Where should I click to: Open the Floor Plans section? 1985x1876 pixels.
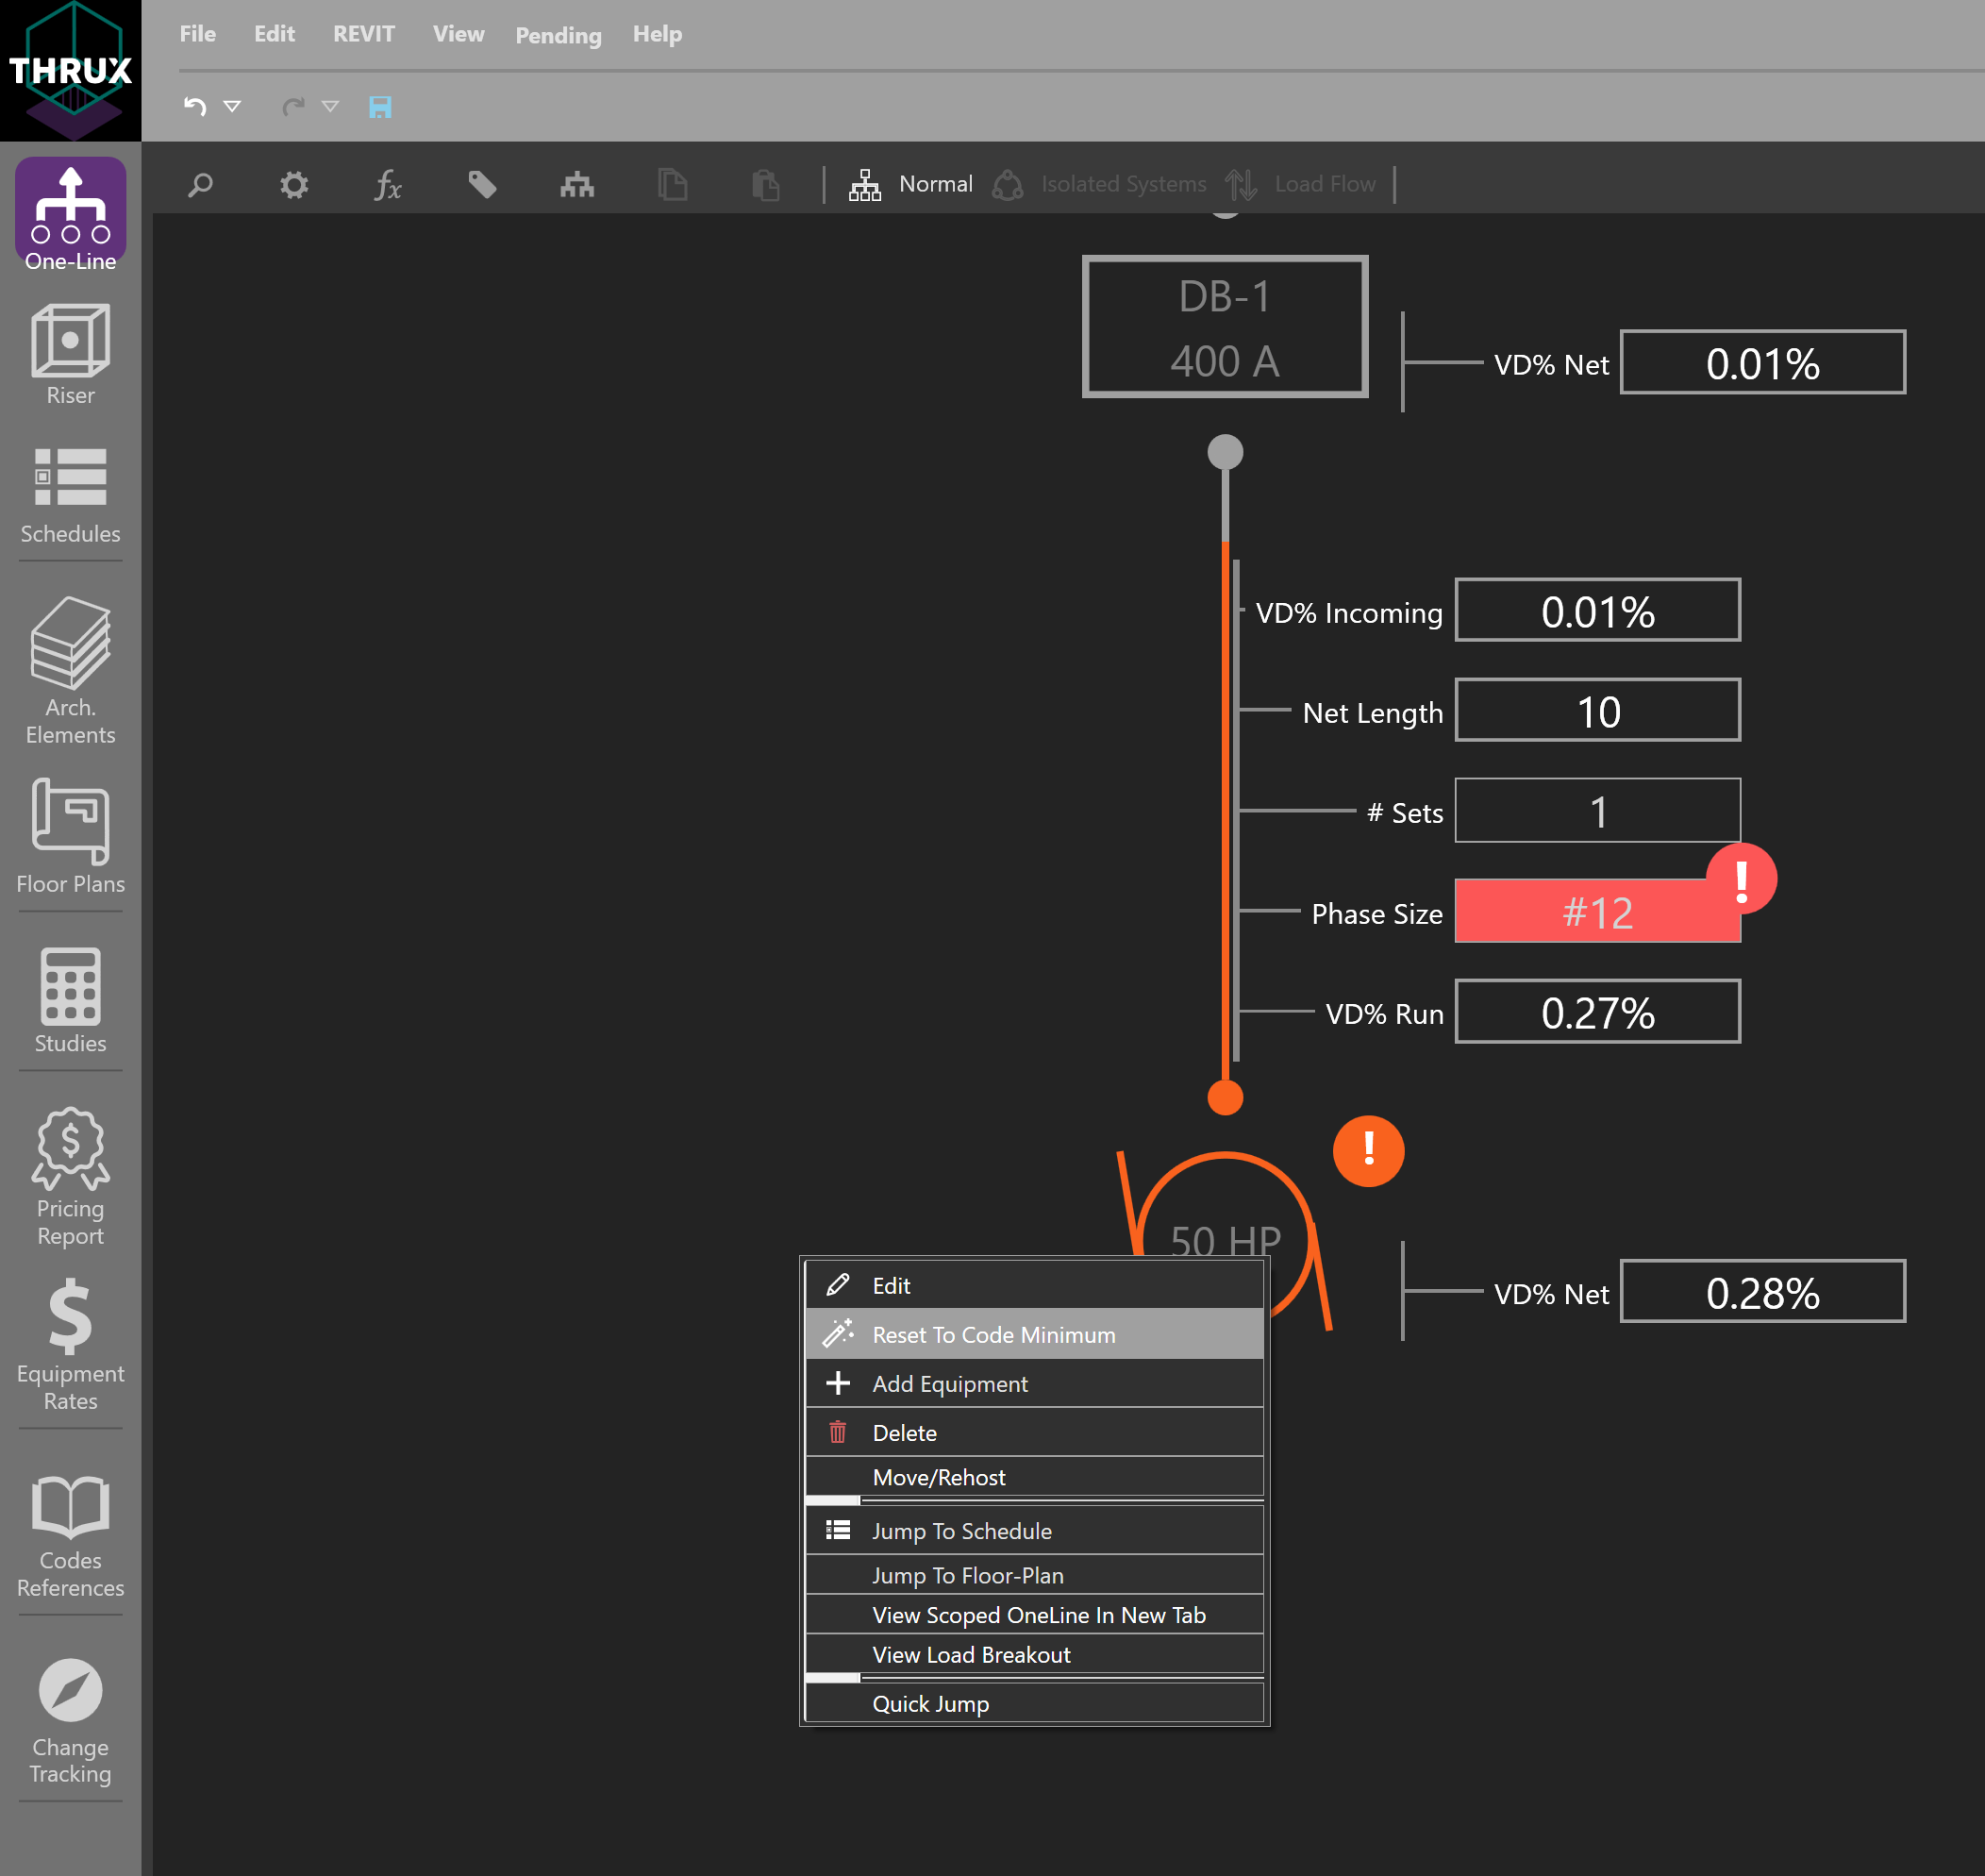coord(70,836)
